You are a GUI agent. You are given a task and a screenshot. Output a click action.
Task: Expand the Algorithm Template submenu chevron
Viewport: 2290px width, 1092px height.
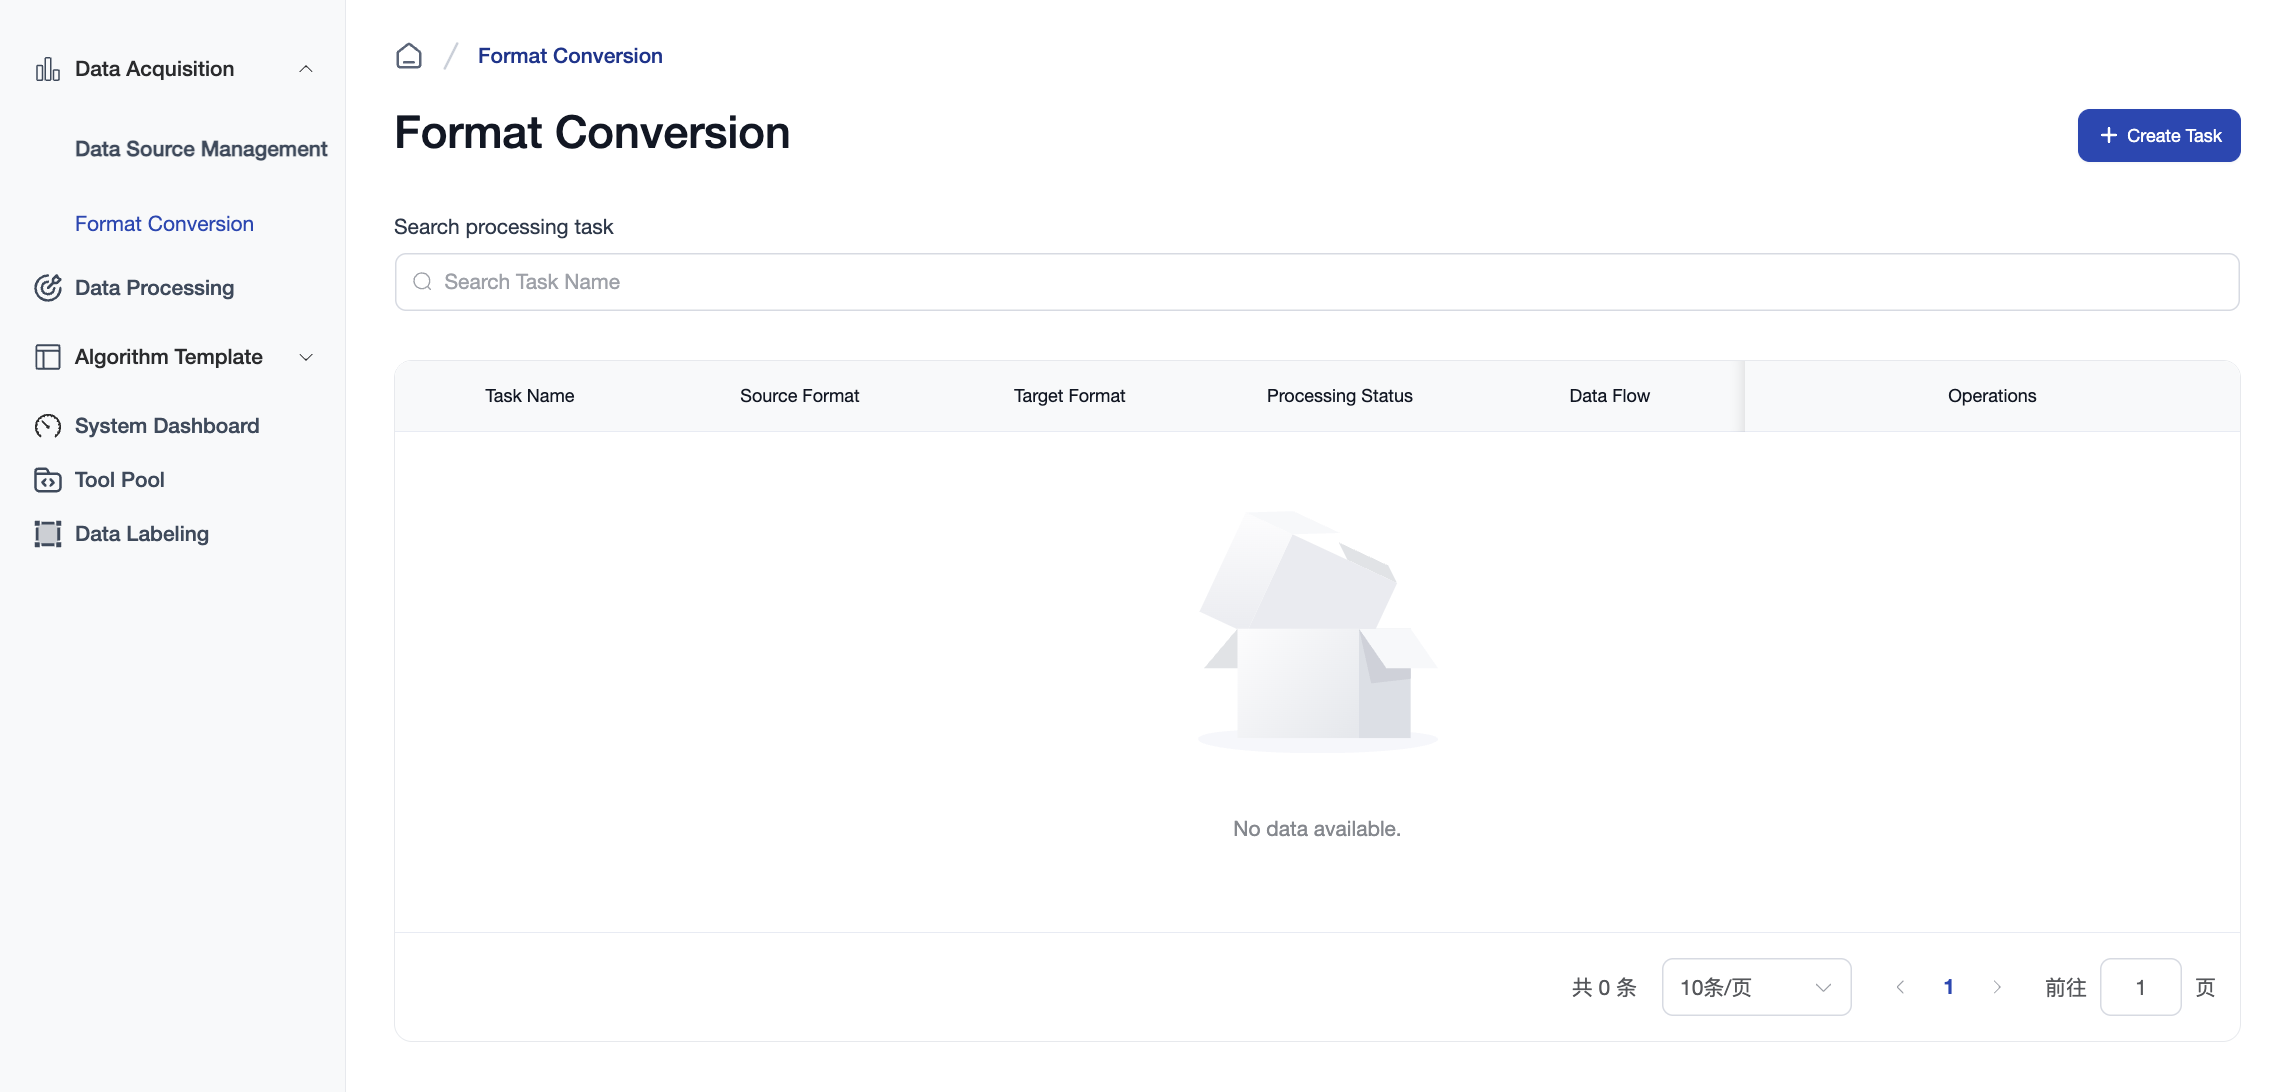(306, 357)
